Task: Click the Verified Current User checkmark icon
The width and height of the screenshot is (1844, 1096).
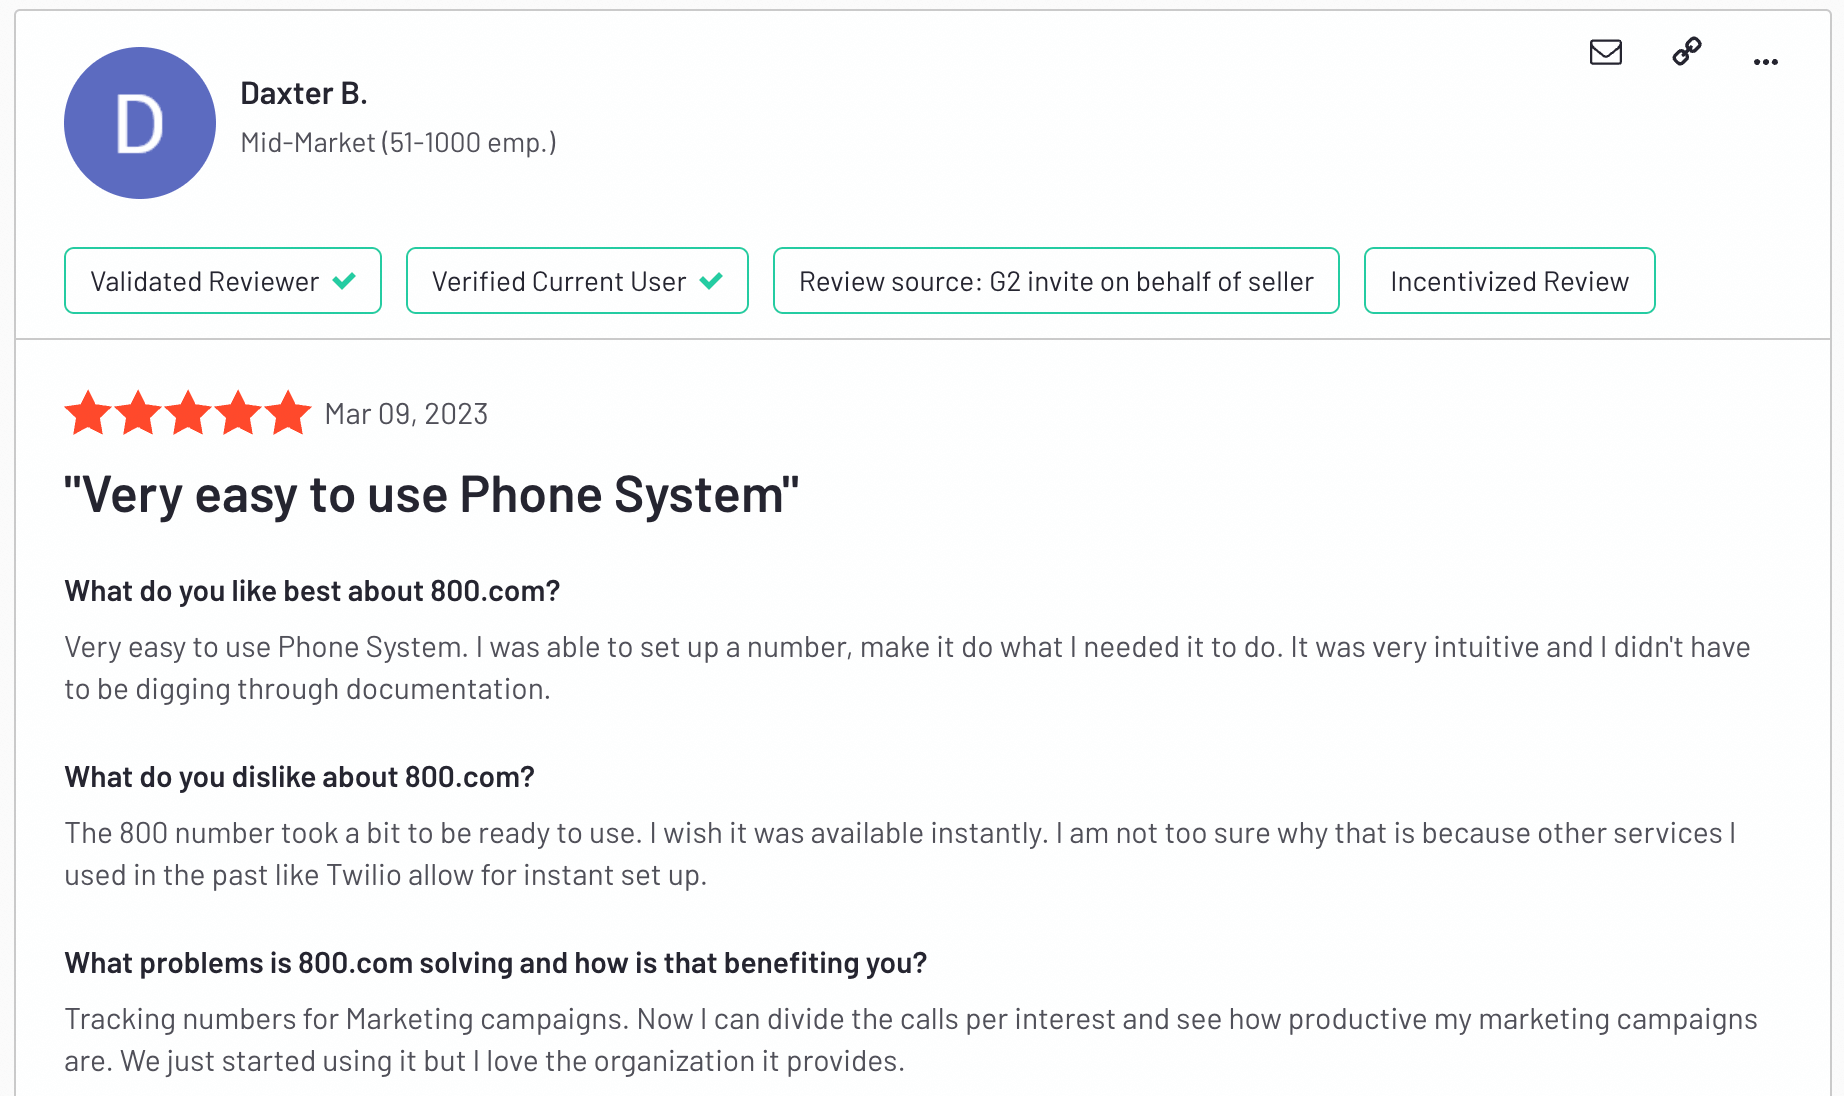Action: (x=711, y=281)
